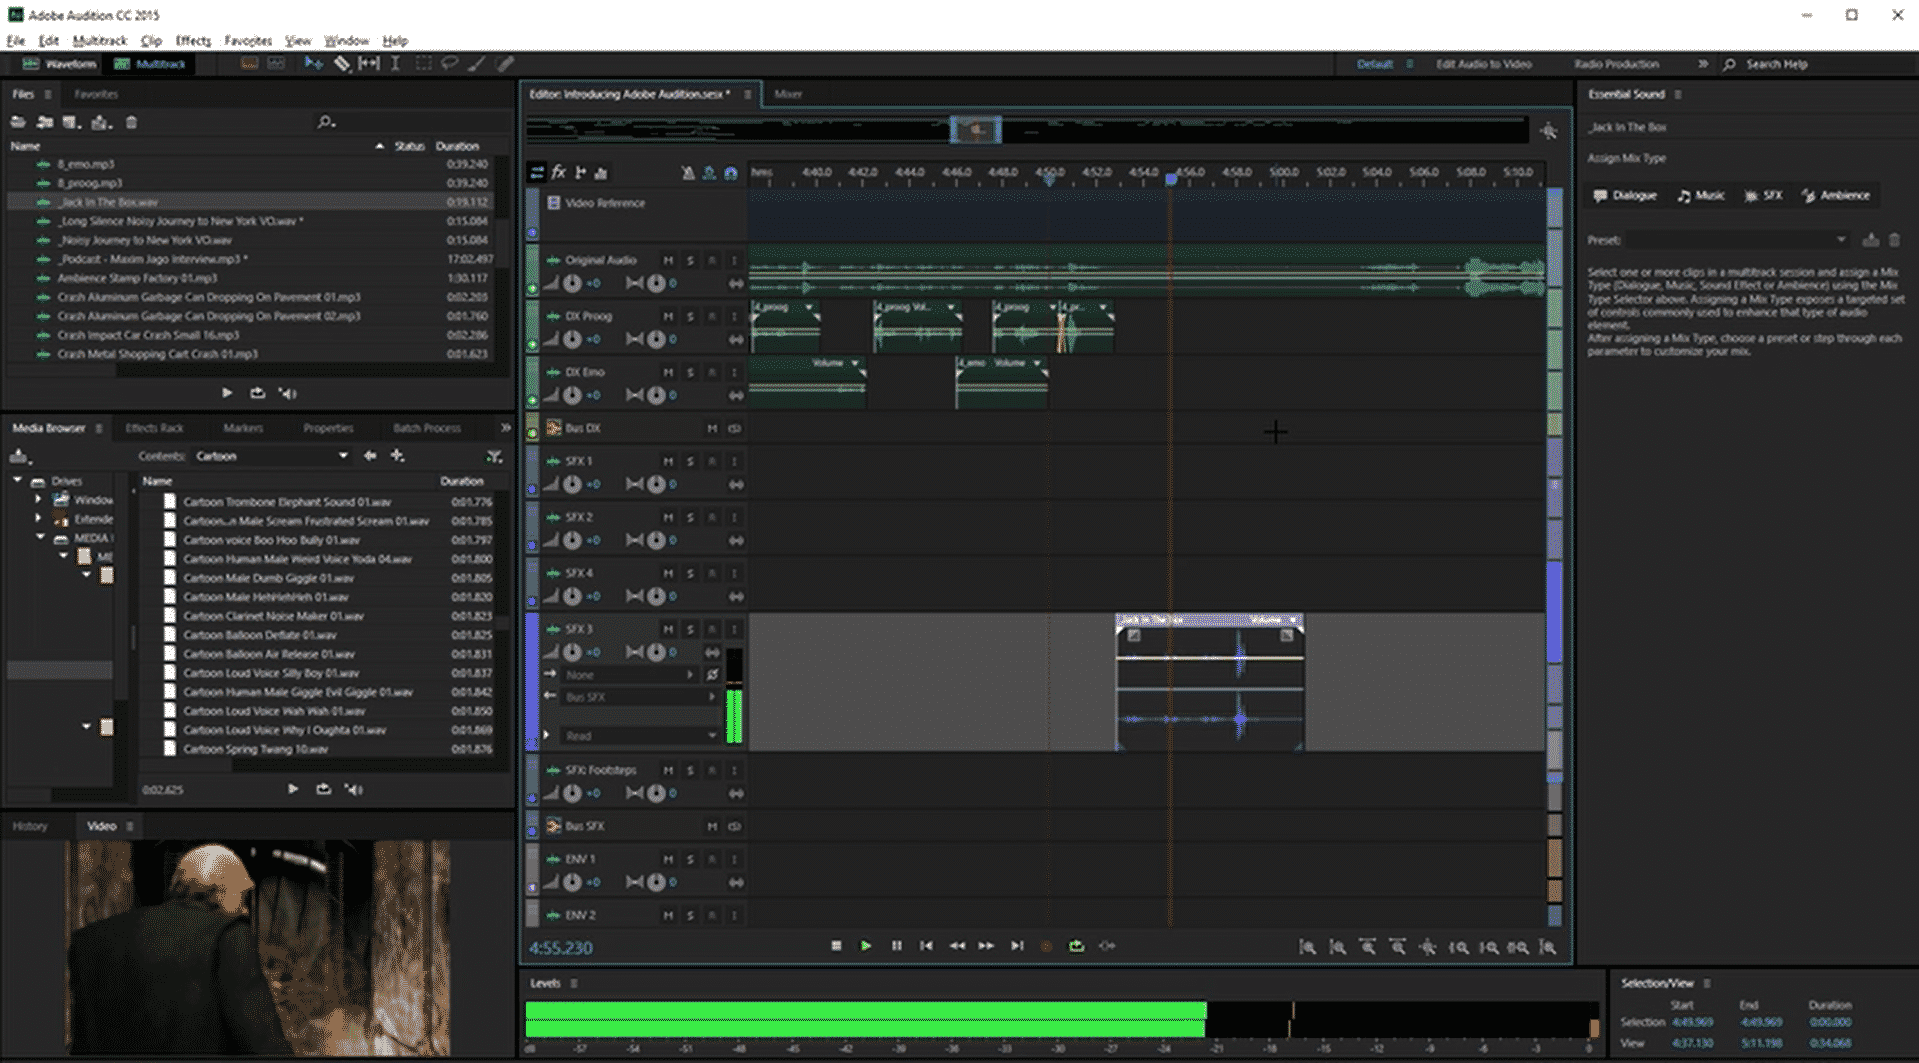This screenshot has height=1063, width=1919.
Task: Mute the SFX 3 track
Action: pos(668,629)
